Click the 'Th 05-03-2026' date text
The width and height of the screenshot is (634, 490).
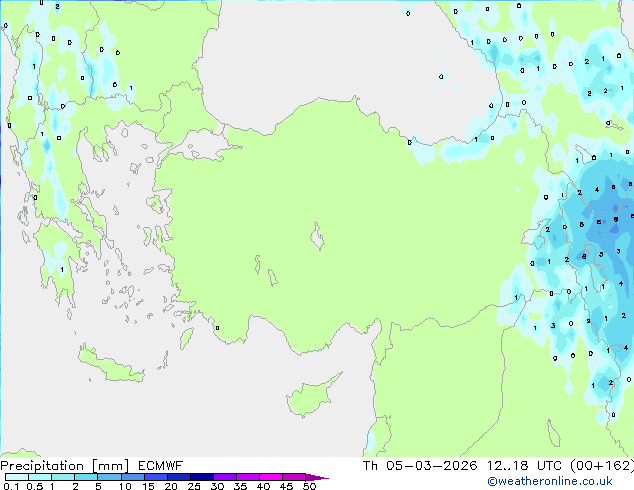420,466
